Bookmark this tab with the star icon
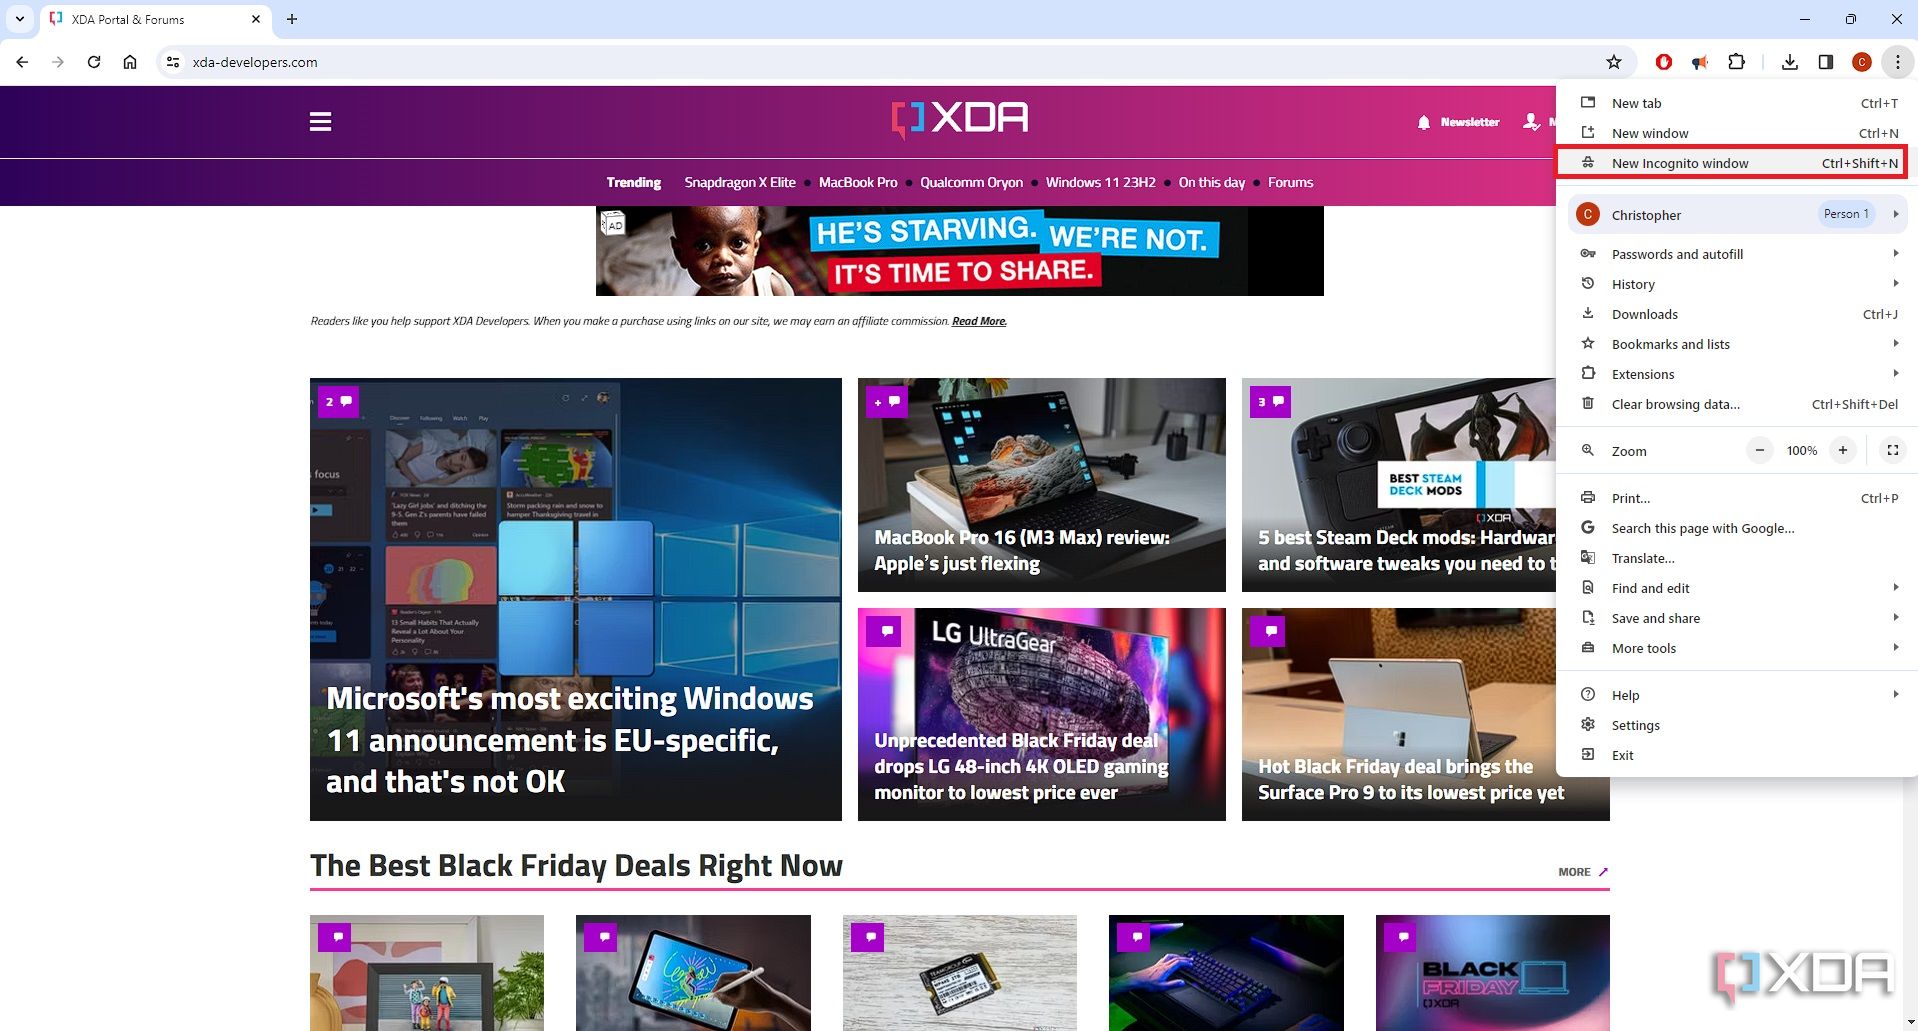This screenshot has height=1031, width=1918. 1614,62
